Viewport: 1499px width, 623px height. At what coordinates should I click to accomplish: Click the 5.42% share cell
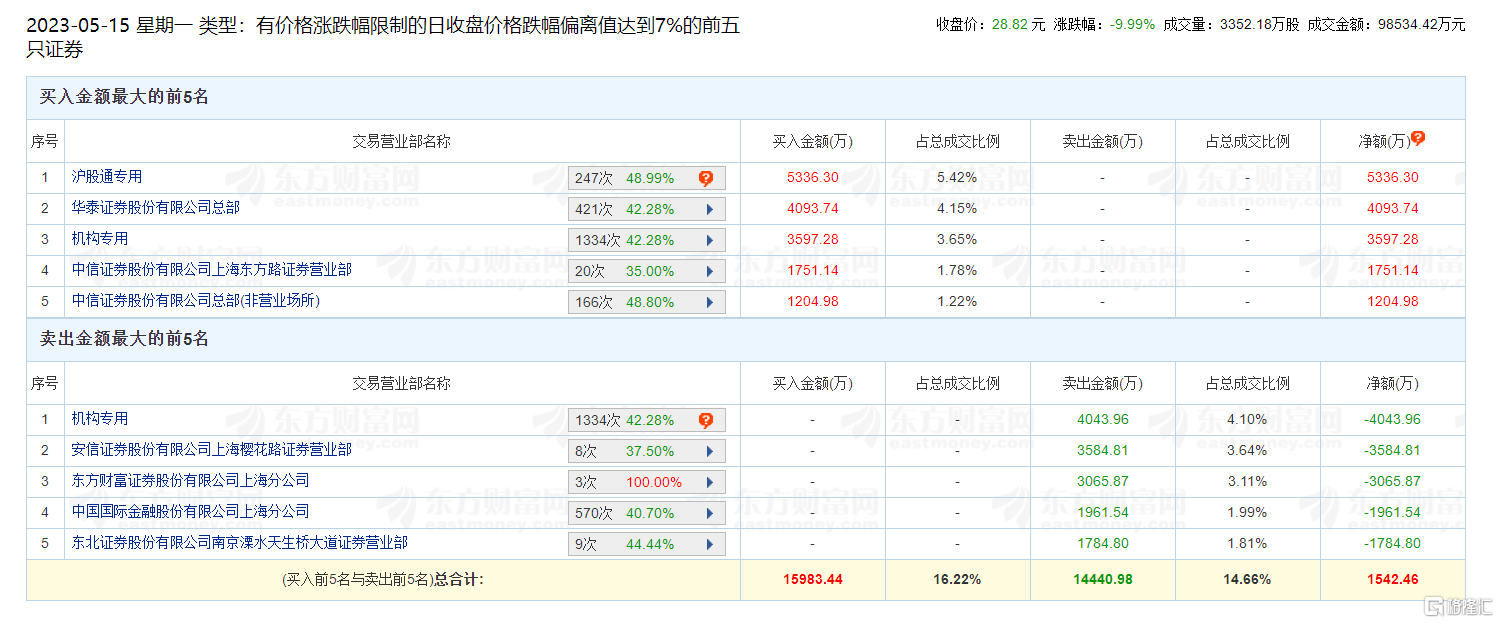tap(957, 177)
